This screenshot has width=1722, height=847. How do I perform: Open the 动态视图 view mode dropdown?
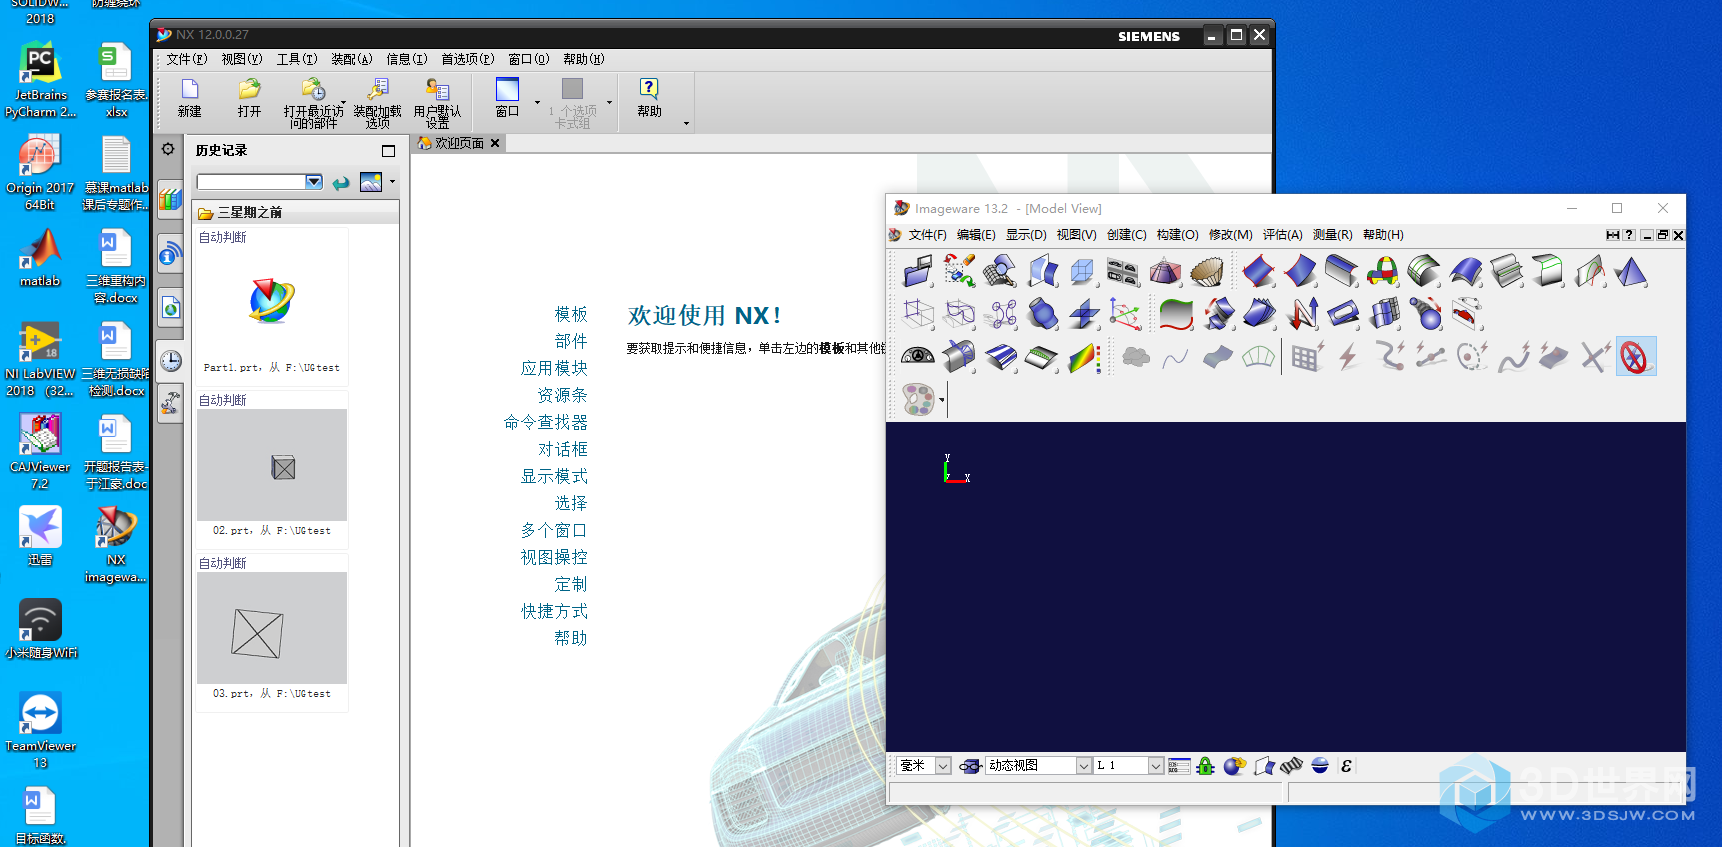tap(1084, 766)
